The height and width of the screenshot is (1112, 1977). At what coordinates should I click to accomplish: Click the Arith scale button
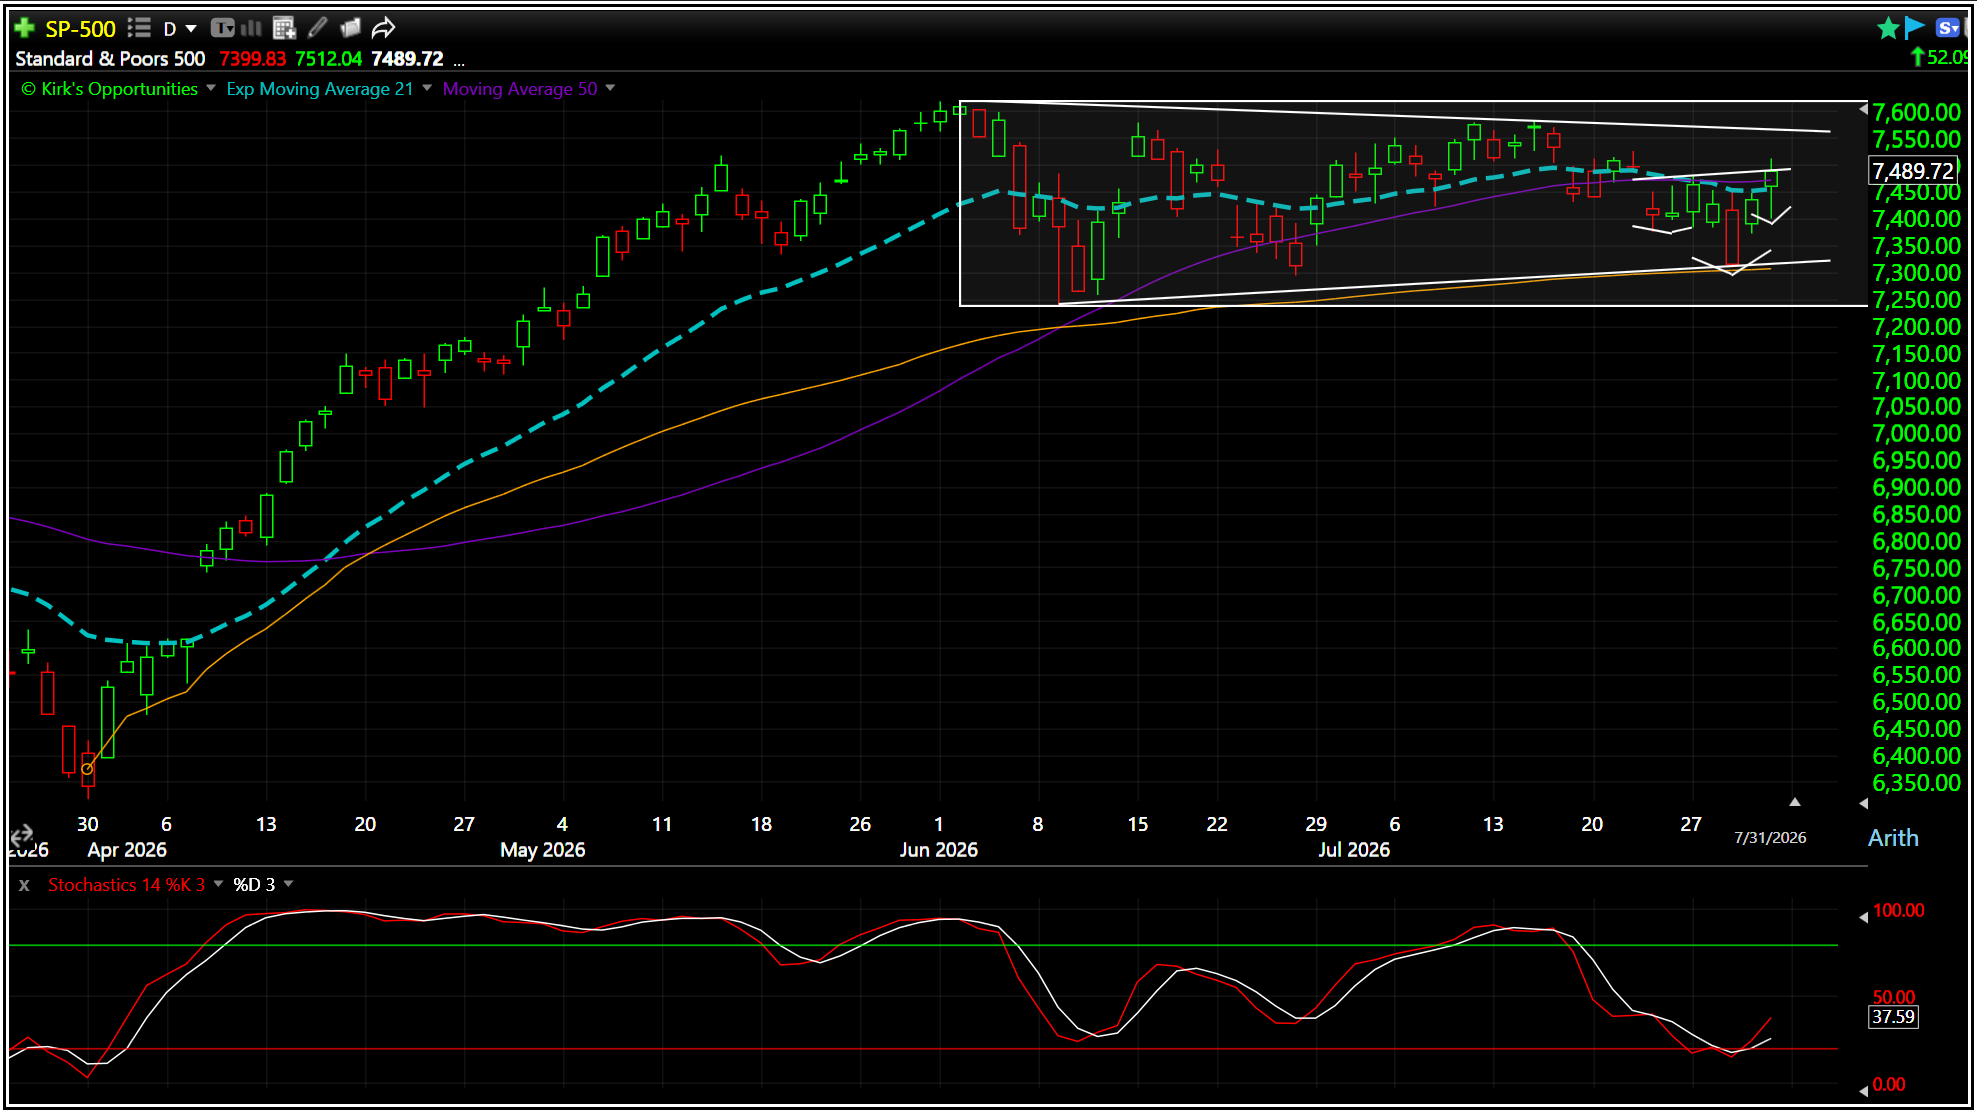coord(1893,838)
